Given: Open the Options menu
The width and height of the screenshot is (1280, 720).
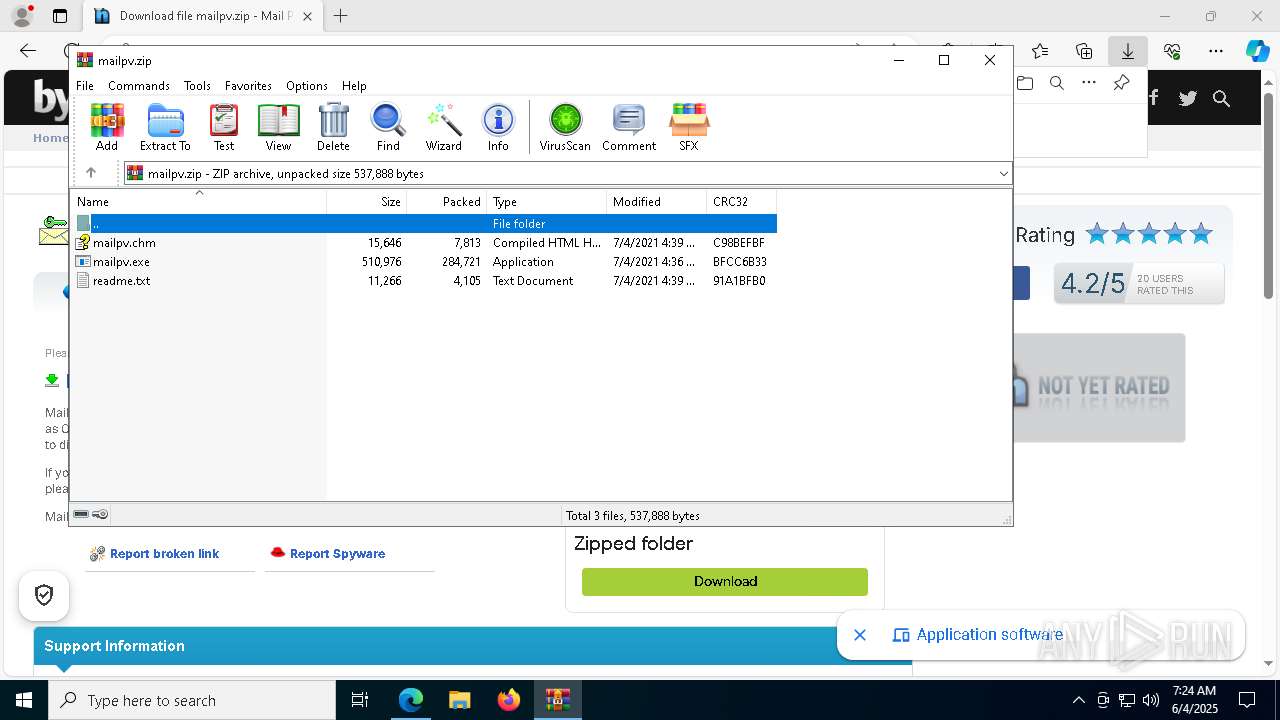Looking at the screenshot, I should 307,86.
